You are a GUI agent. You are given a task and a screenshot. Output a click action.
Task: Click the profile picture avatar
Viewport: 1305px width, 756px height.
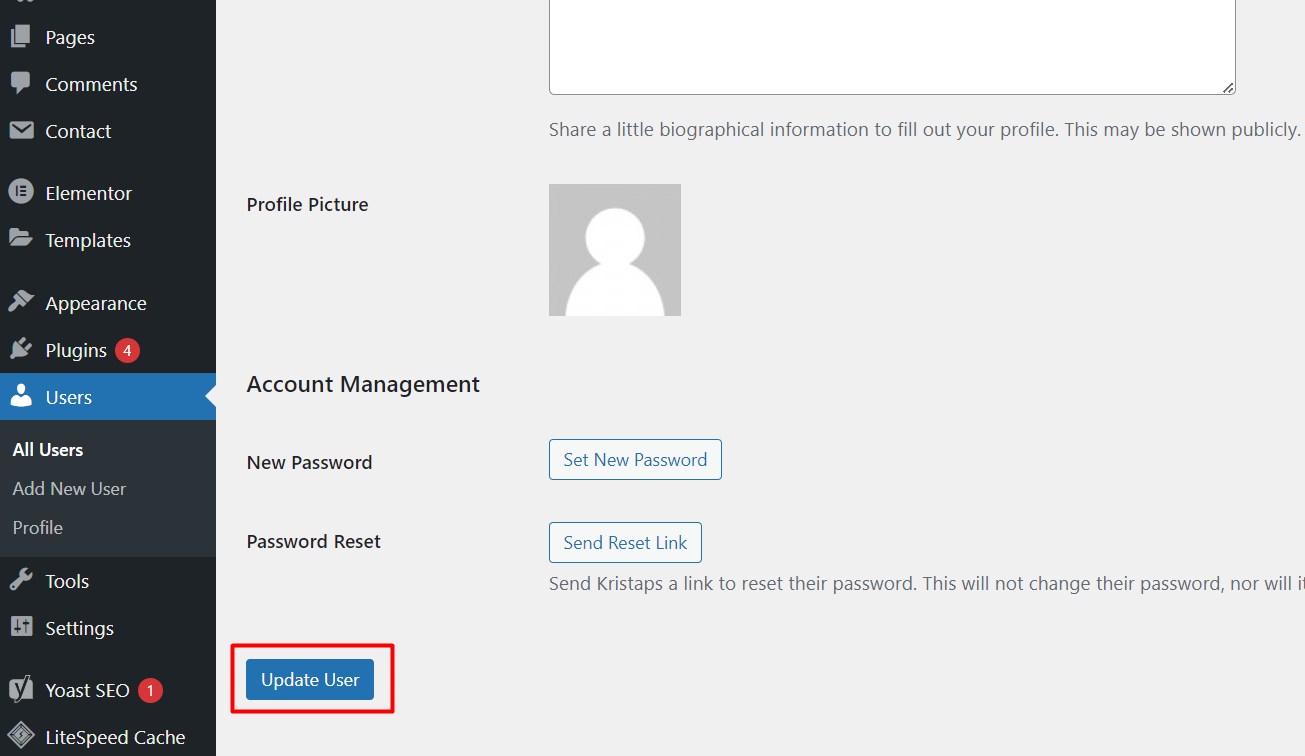(615, 250)
